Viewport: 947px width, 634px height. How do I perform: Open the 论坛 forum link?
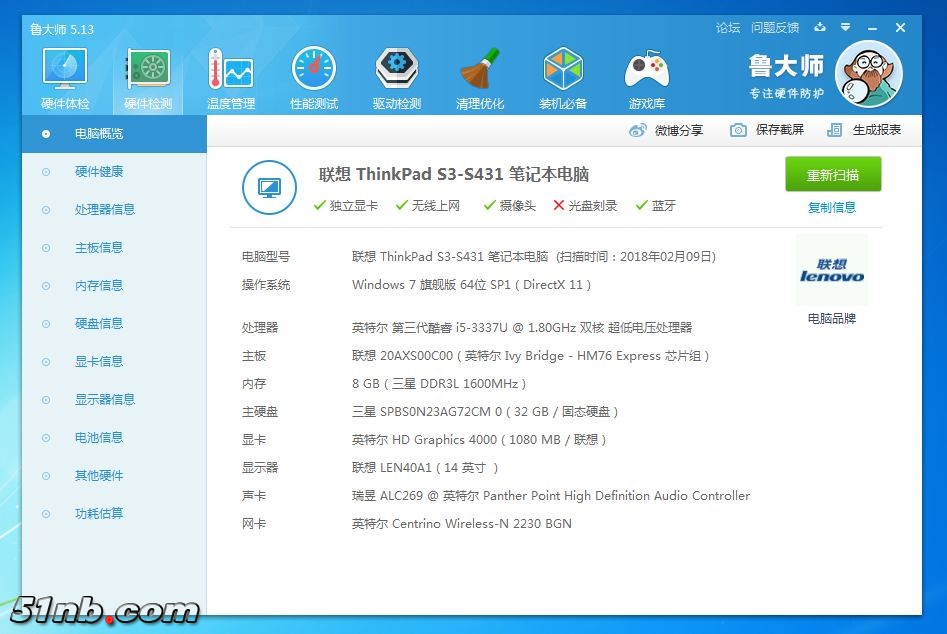728,28
